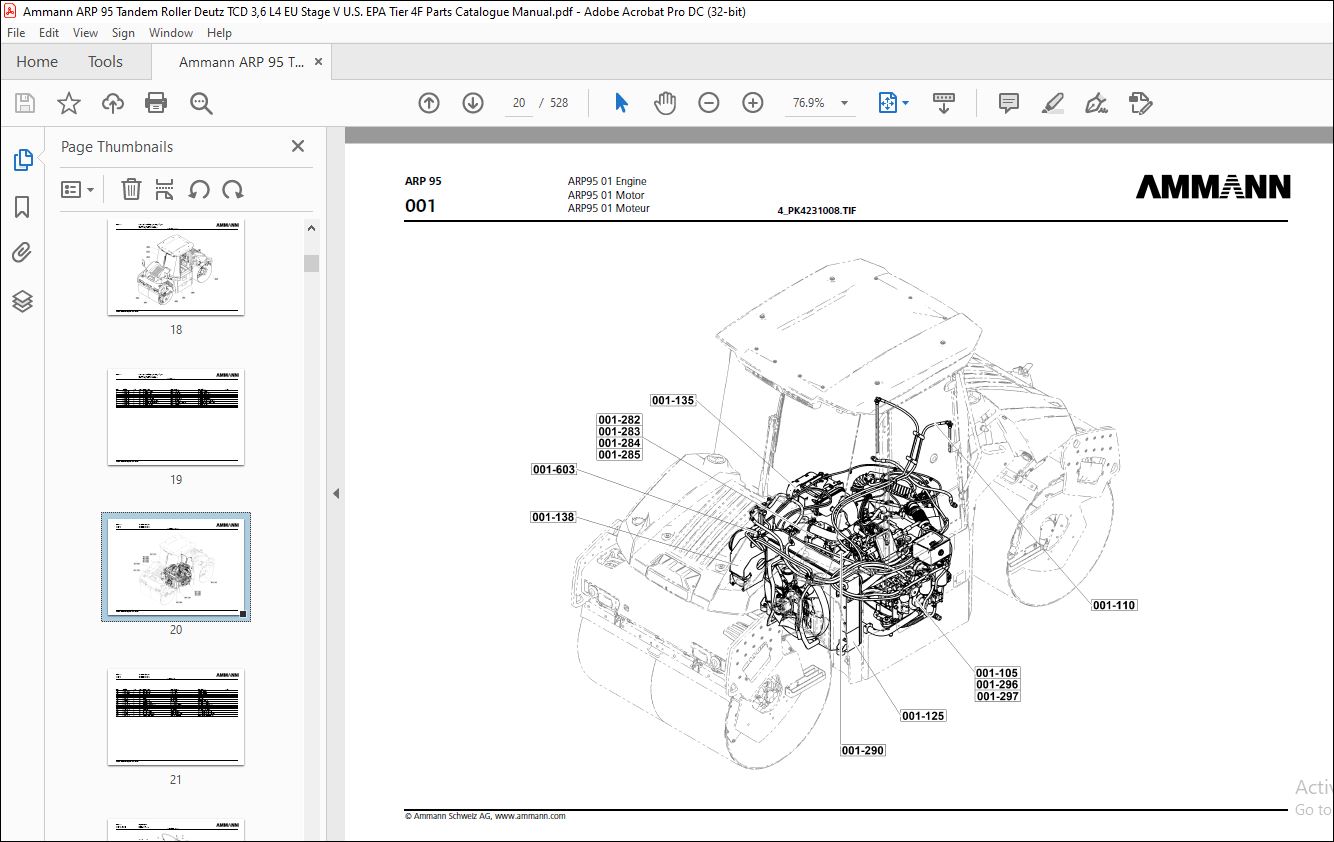Click part label 001-603
Image resolution: width=1334 pixels, height=842 pixels.
pos(554,469)
